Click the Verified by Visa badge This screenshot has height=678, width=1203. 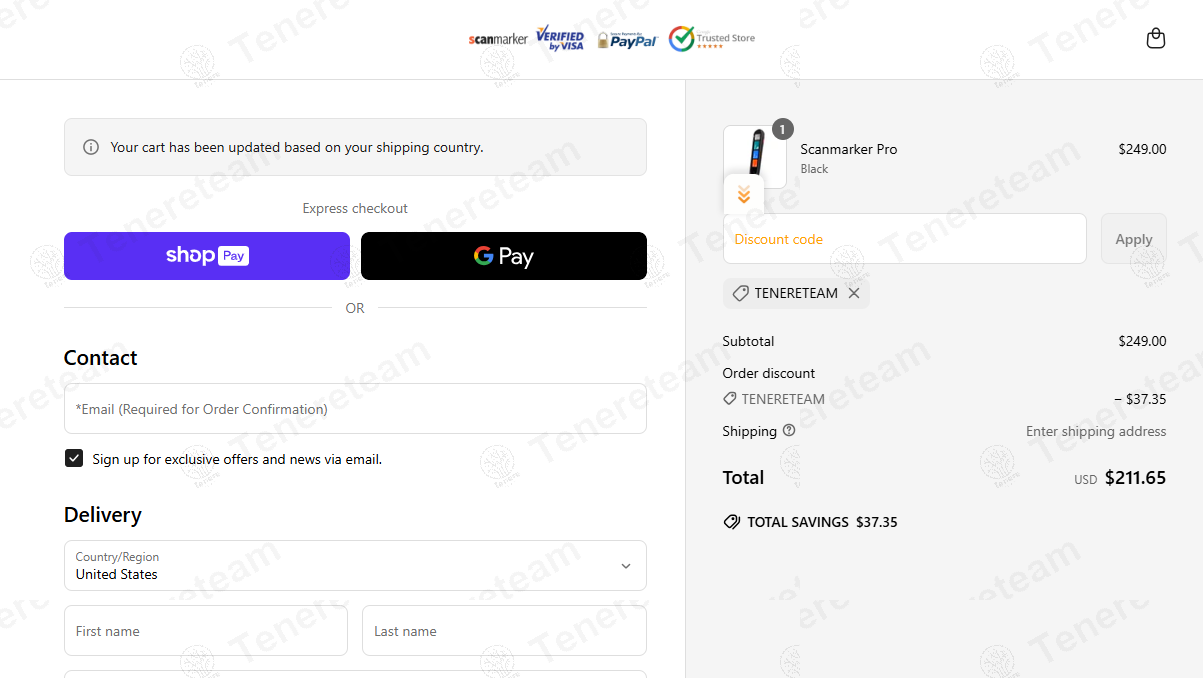560,39
